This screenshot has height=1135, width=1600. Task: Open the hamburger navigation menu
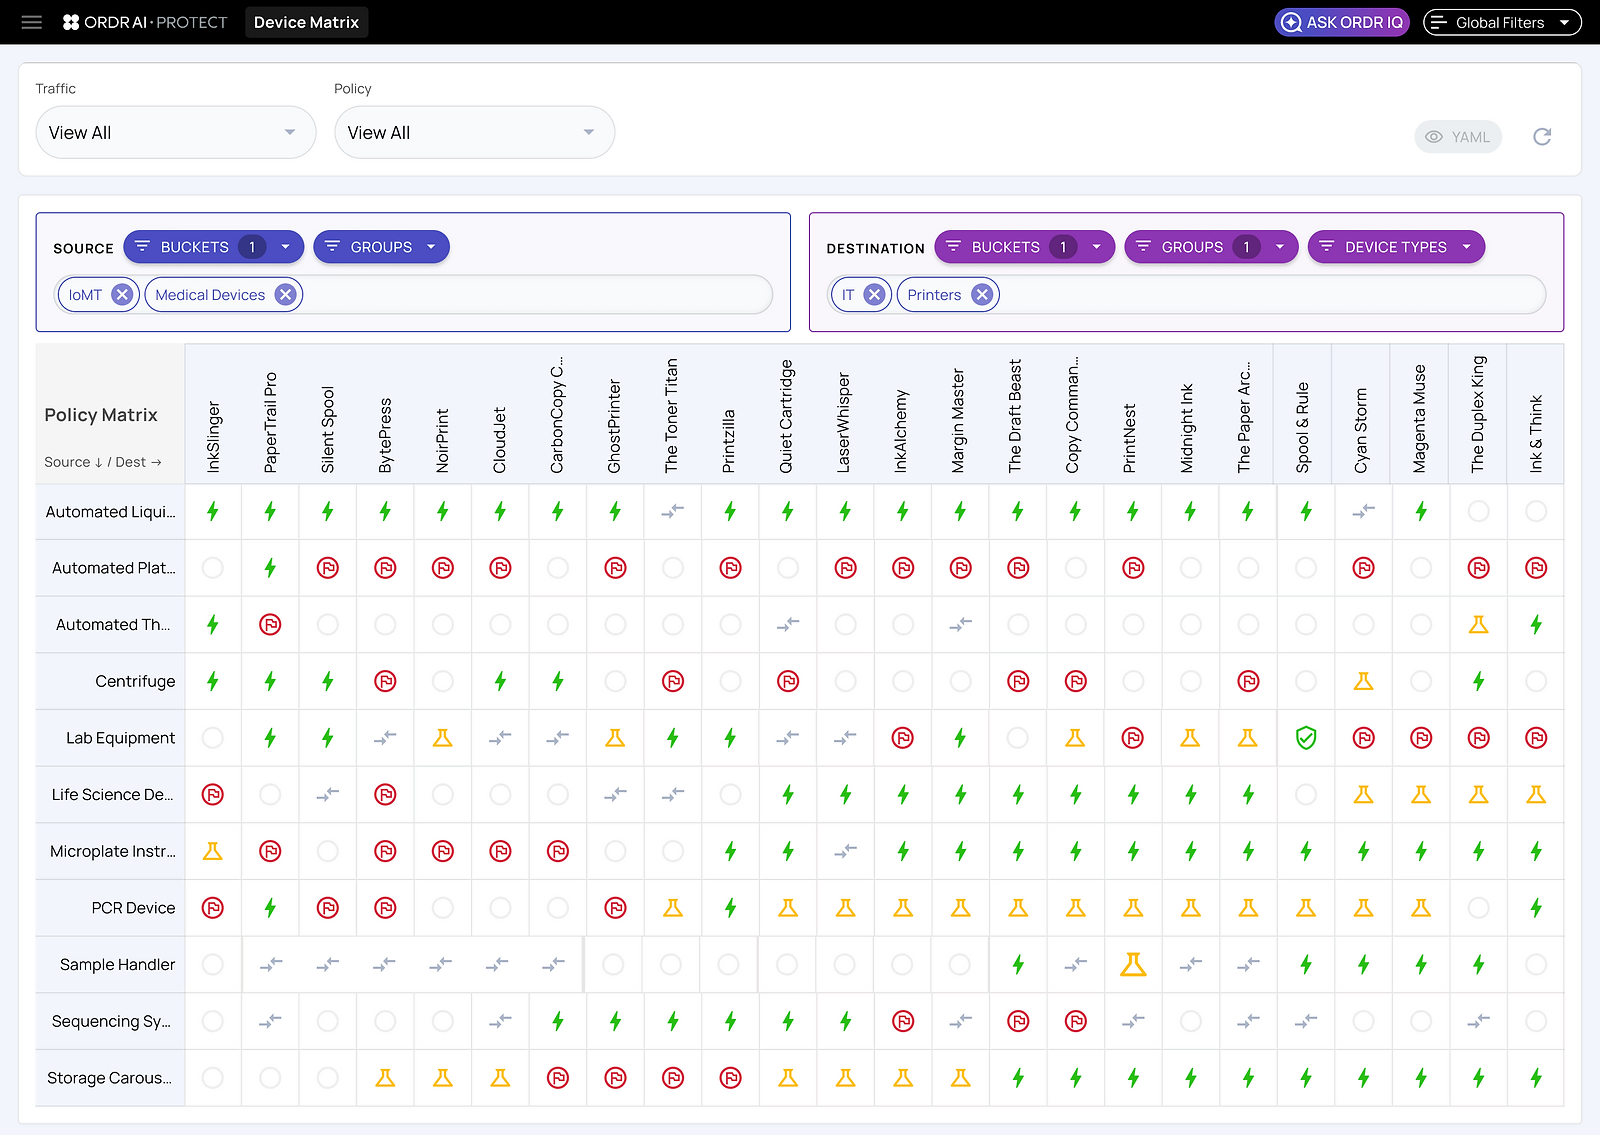pyautogui.click(x=32, y=22)
